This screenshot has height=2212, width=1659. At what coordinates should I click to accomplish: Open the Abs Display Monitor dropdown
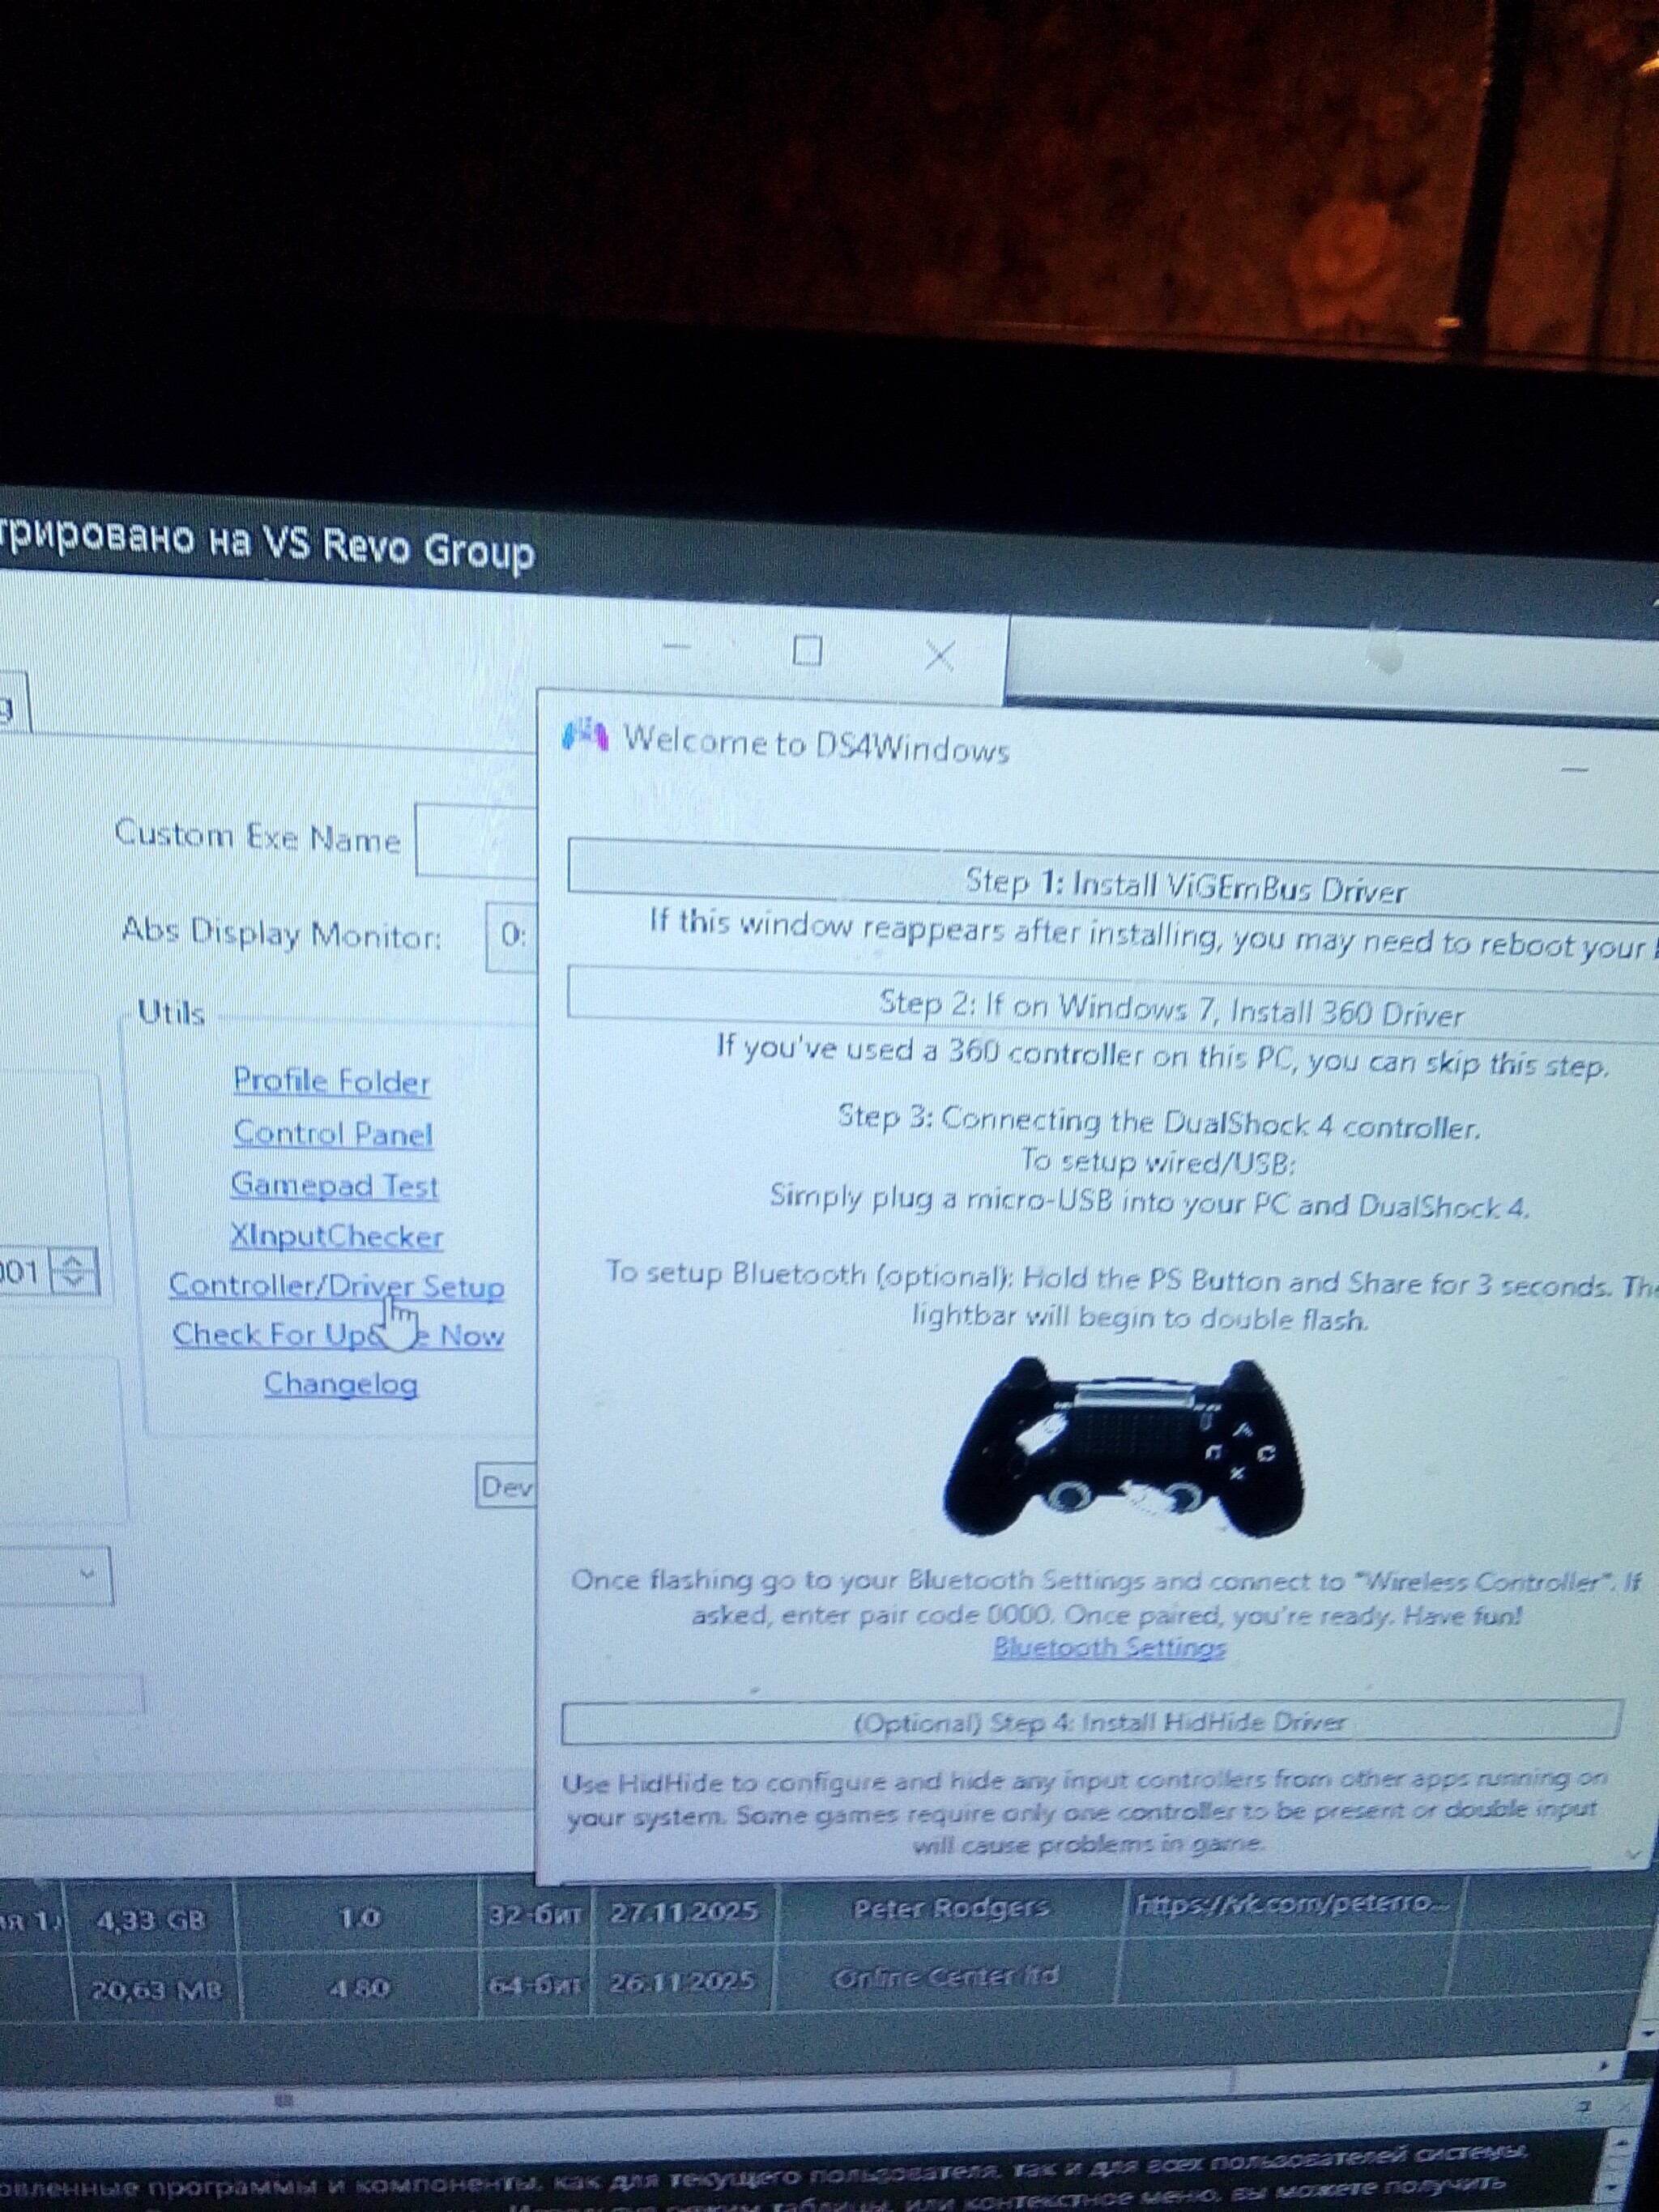(x=512, y=936)
